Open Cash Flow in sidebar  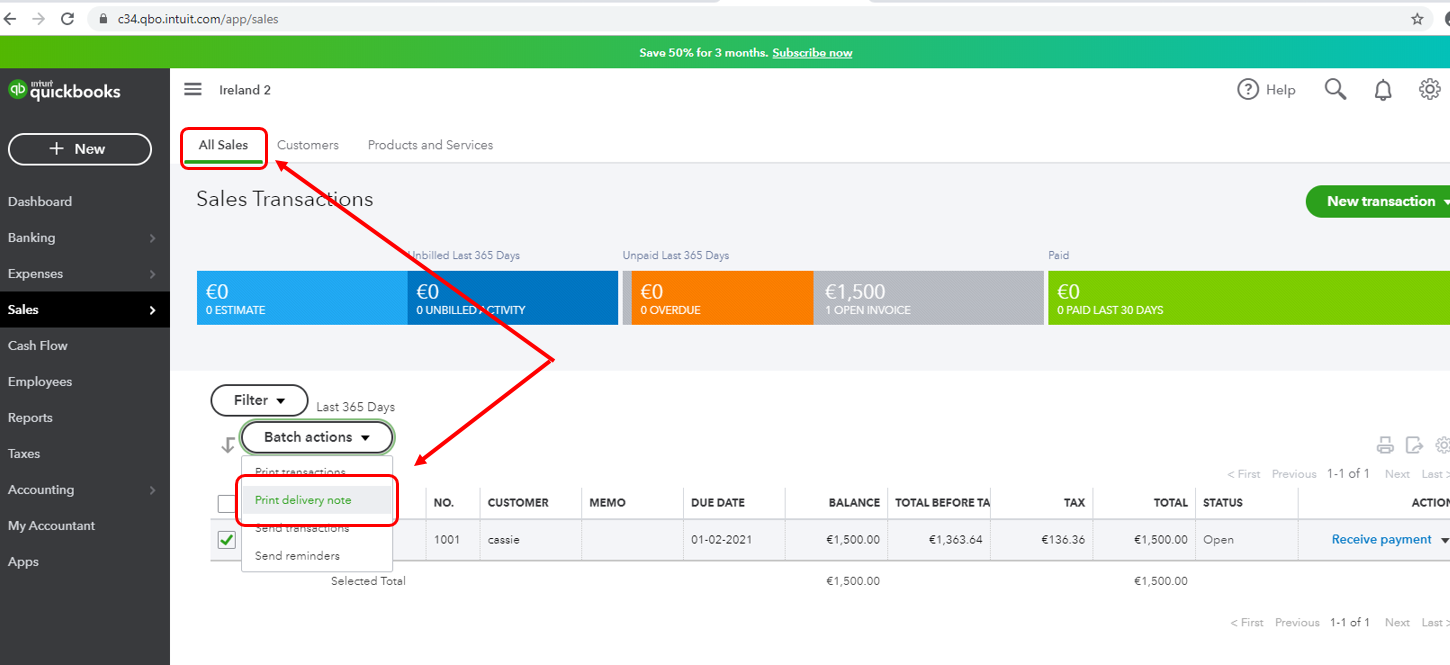click(x=38, y=346)
